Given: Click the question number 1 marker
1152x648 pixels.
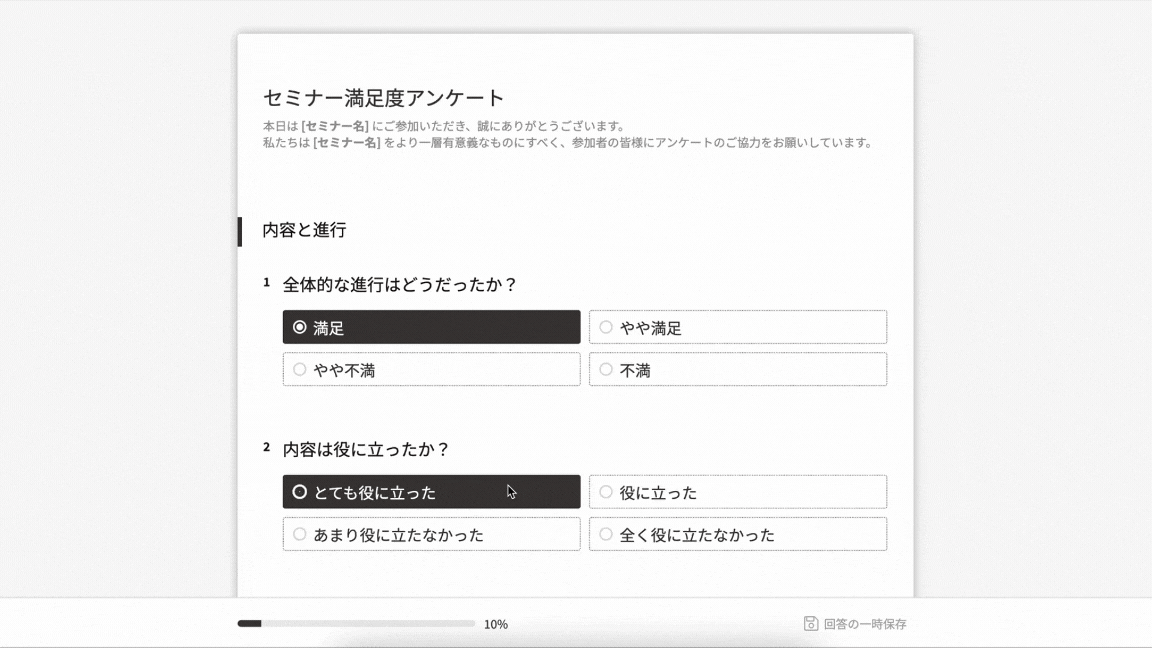Looking at the screenshot, I should click(x=267, y=283).
